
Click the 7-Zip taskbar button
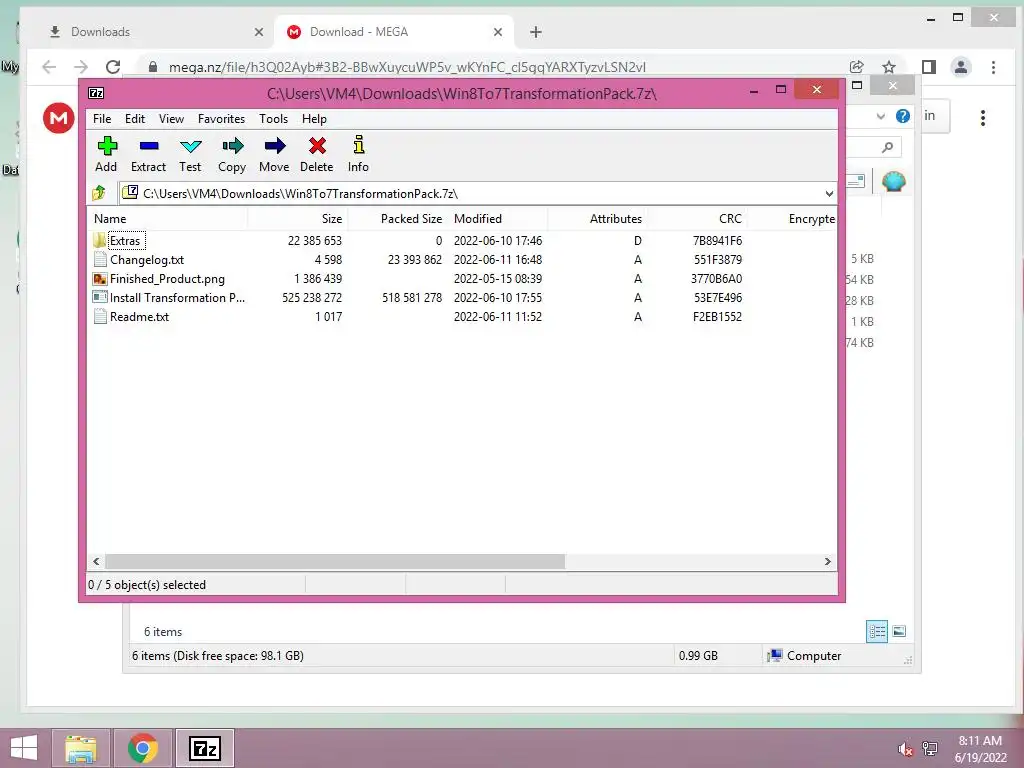(x=204, y=748)
